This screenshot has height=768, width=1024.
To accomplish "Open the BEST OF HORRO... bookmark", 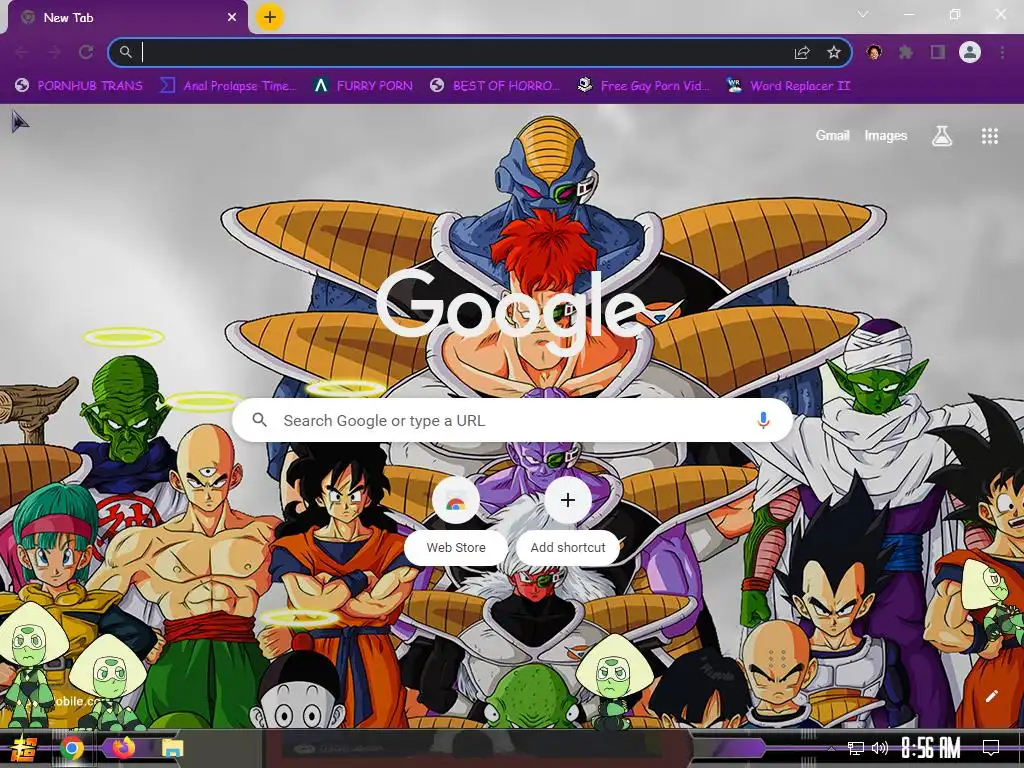I will coord(495,86).
